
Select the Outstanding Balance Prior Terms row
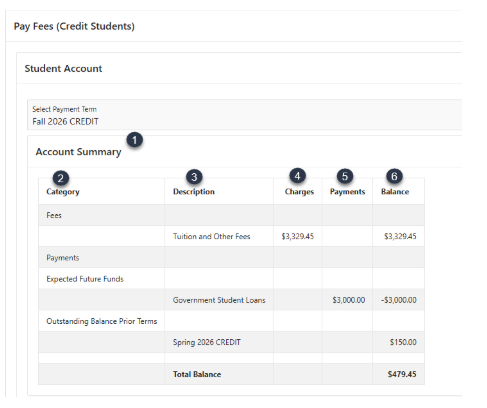pos(231,321)
